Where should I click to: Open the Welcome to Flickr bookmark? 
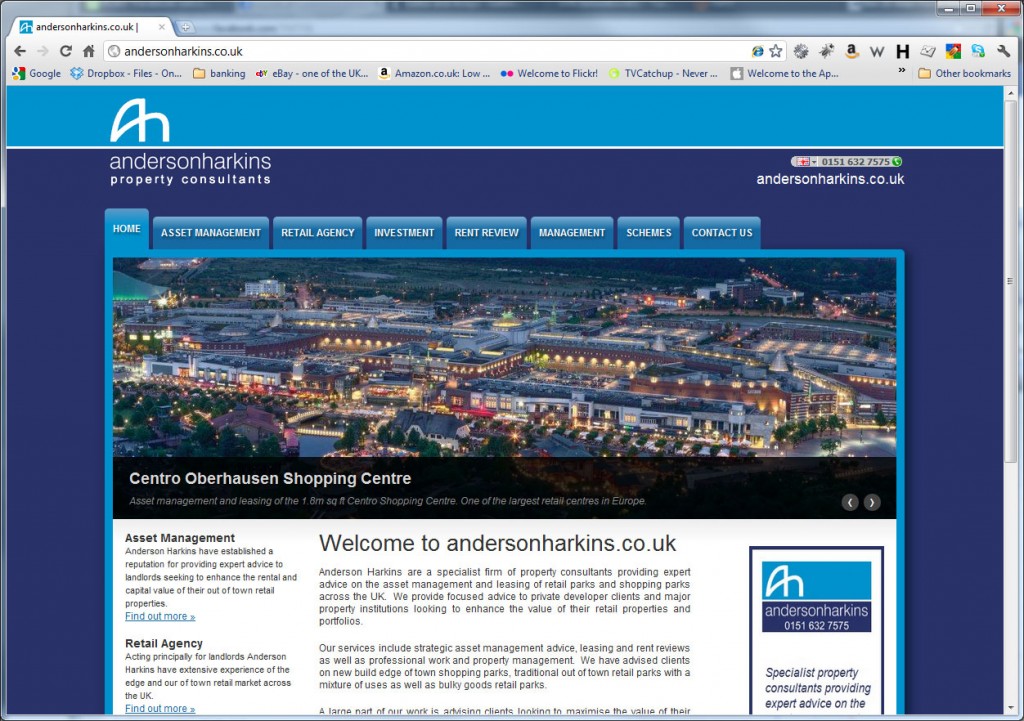click(x=549, y=73)
